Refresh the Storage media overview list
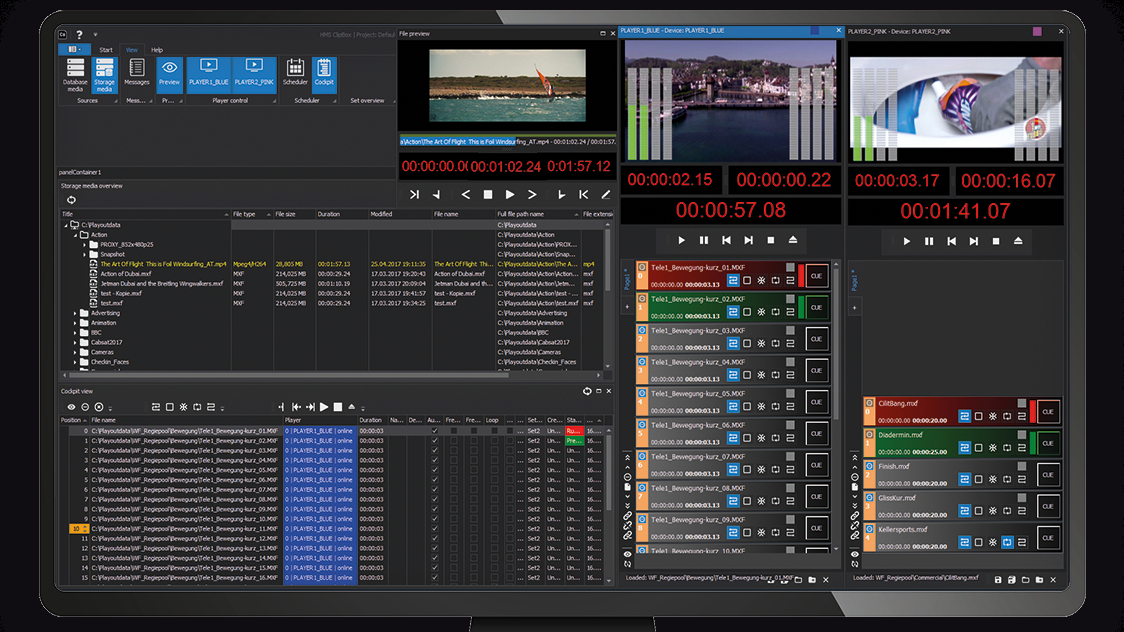The image size is (1124, 632). pos(71,200)
